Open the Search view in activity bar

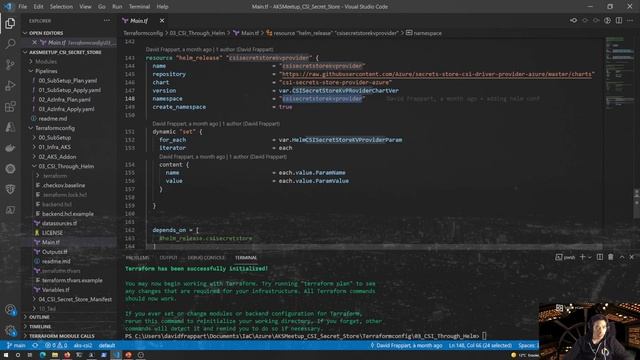10,44
